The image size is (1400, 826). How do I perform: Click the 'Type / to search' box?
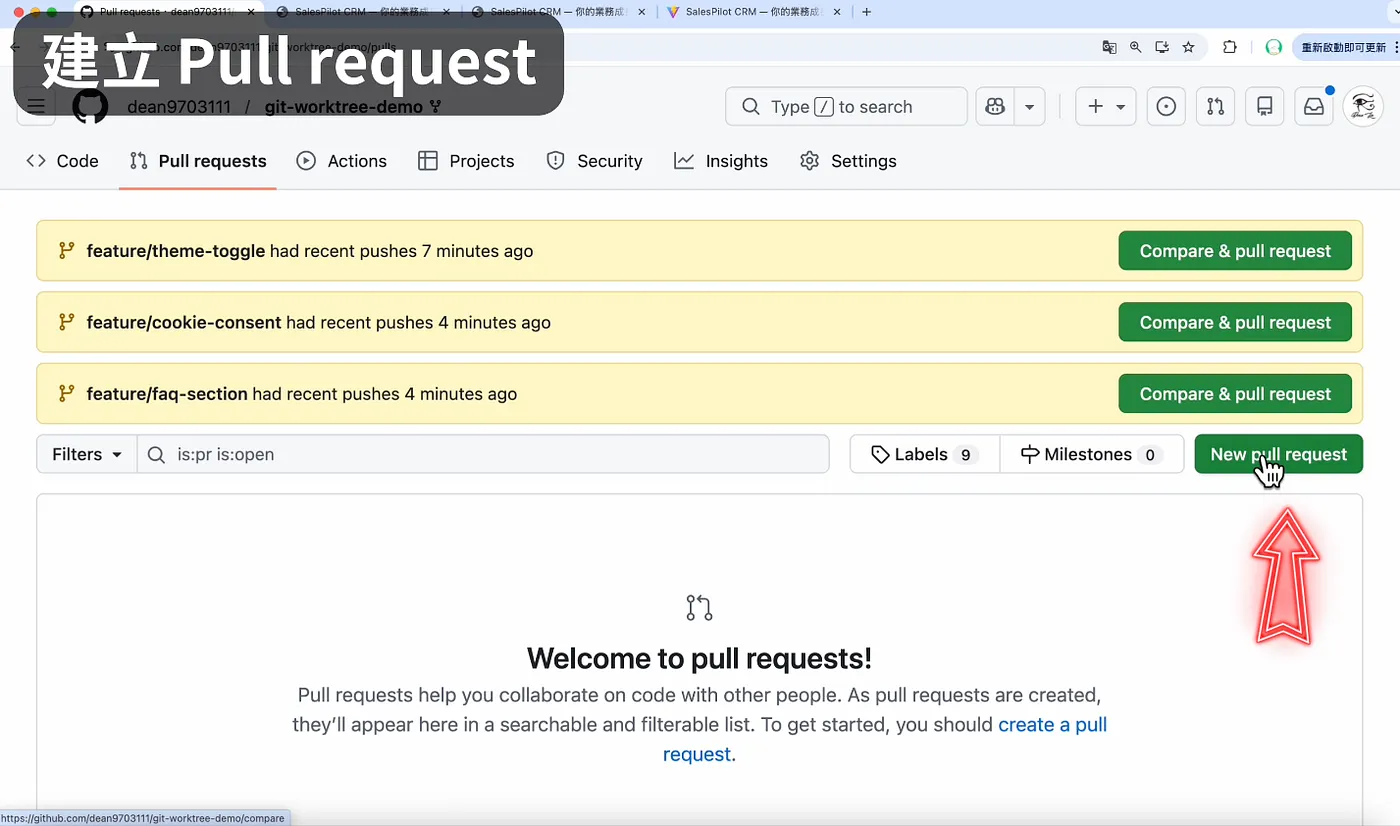pyautogui.click(x=846, y=107)
